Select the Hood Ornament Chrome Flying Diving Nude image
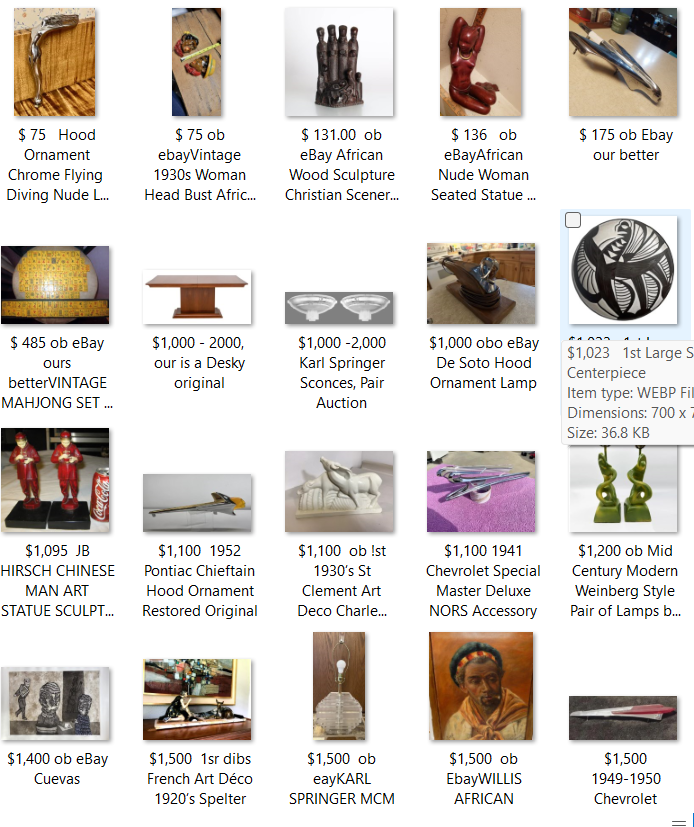The width and height of the screenshot is (694, 827). click(54, 62)
